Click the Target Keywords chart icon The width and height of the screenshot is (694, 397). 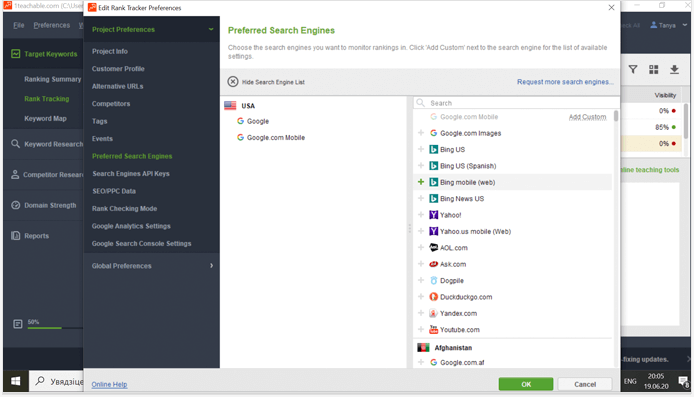click(x=15, y=54)
